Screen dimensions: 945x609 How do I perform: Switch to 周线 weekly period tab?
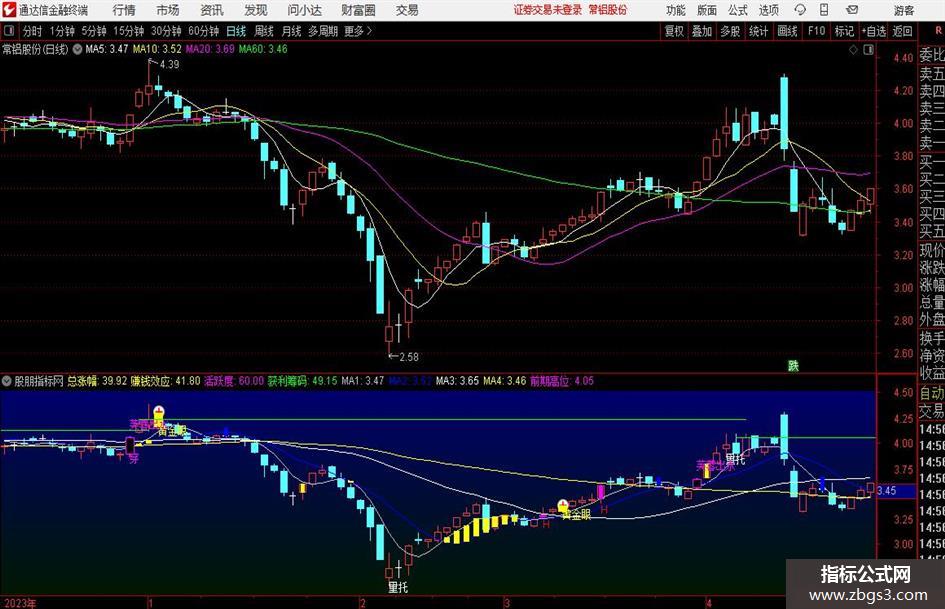(264, 31)
